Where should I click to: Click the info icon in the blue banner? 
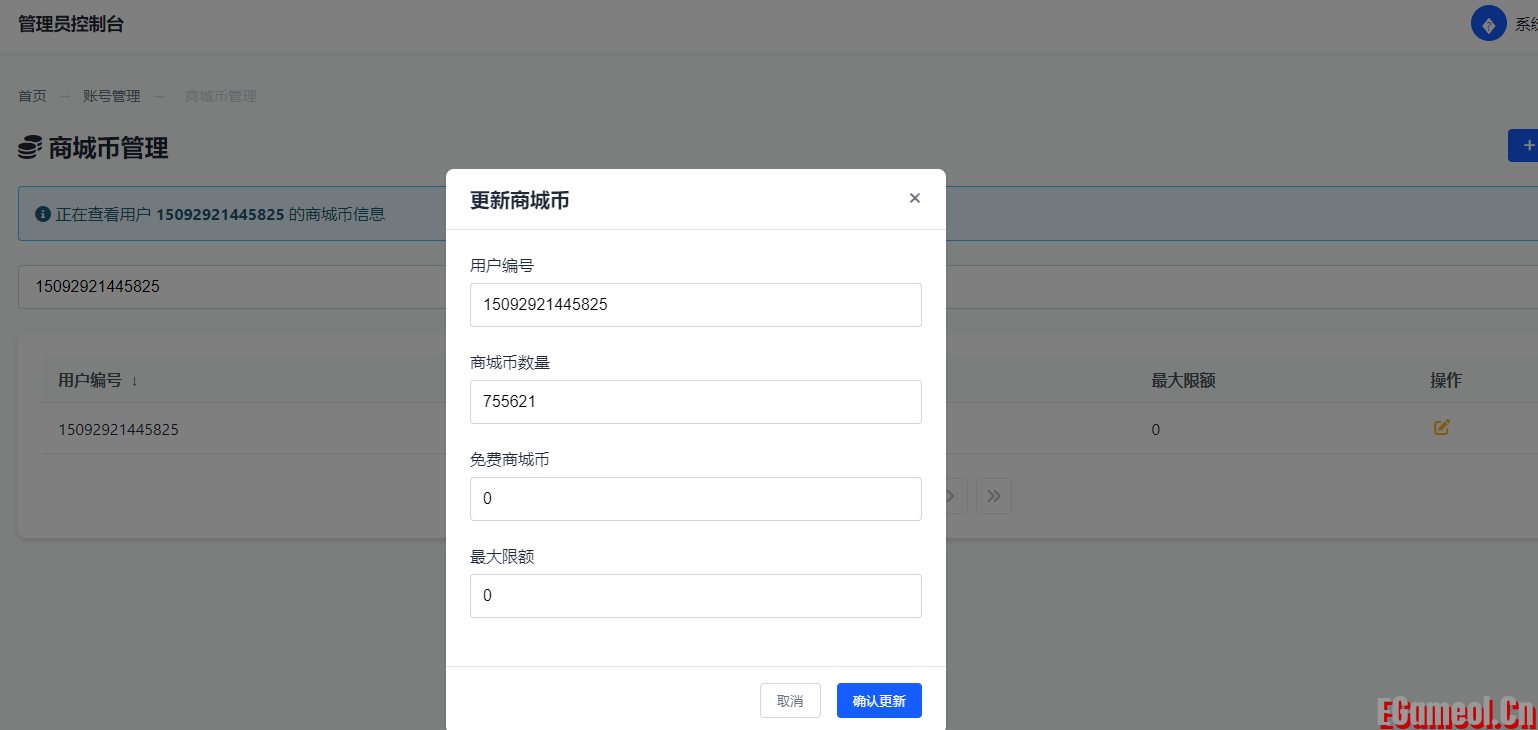coord(41,214)
